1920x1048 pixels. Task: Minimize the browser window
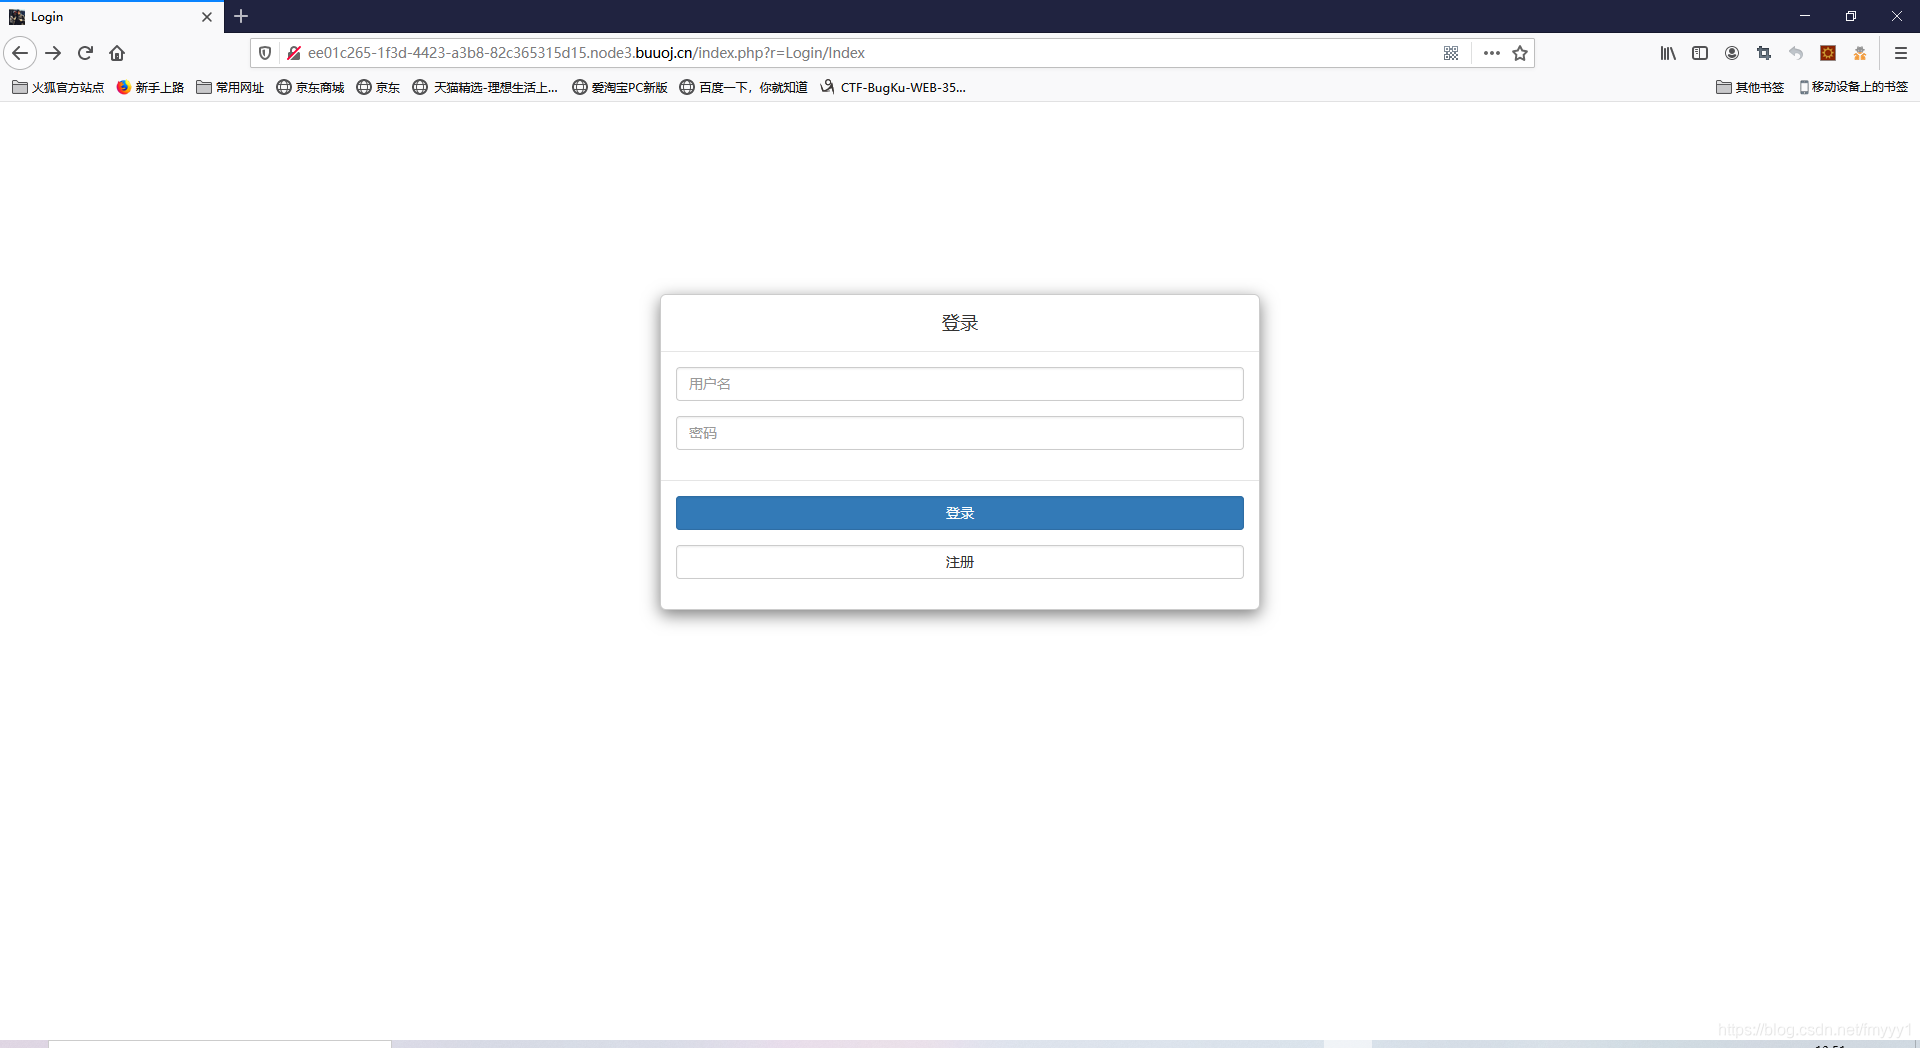point(1805,16)
